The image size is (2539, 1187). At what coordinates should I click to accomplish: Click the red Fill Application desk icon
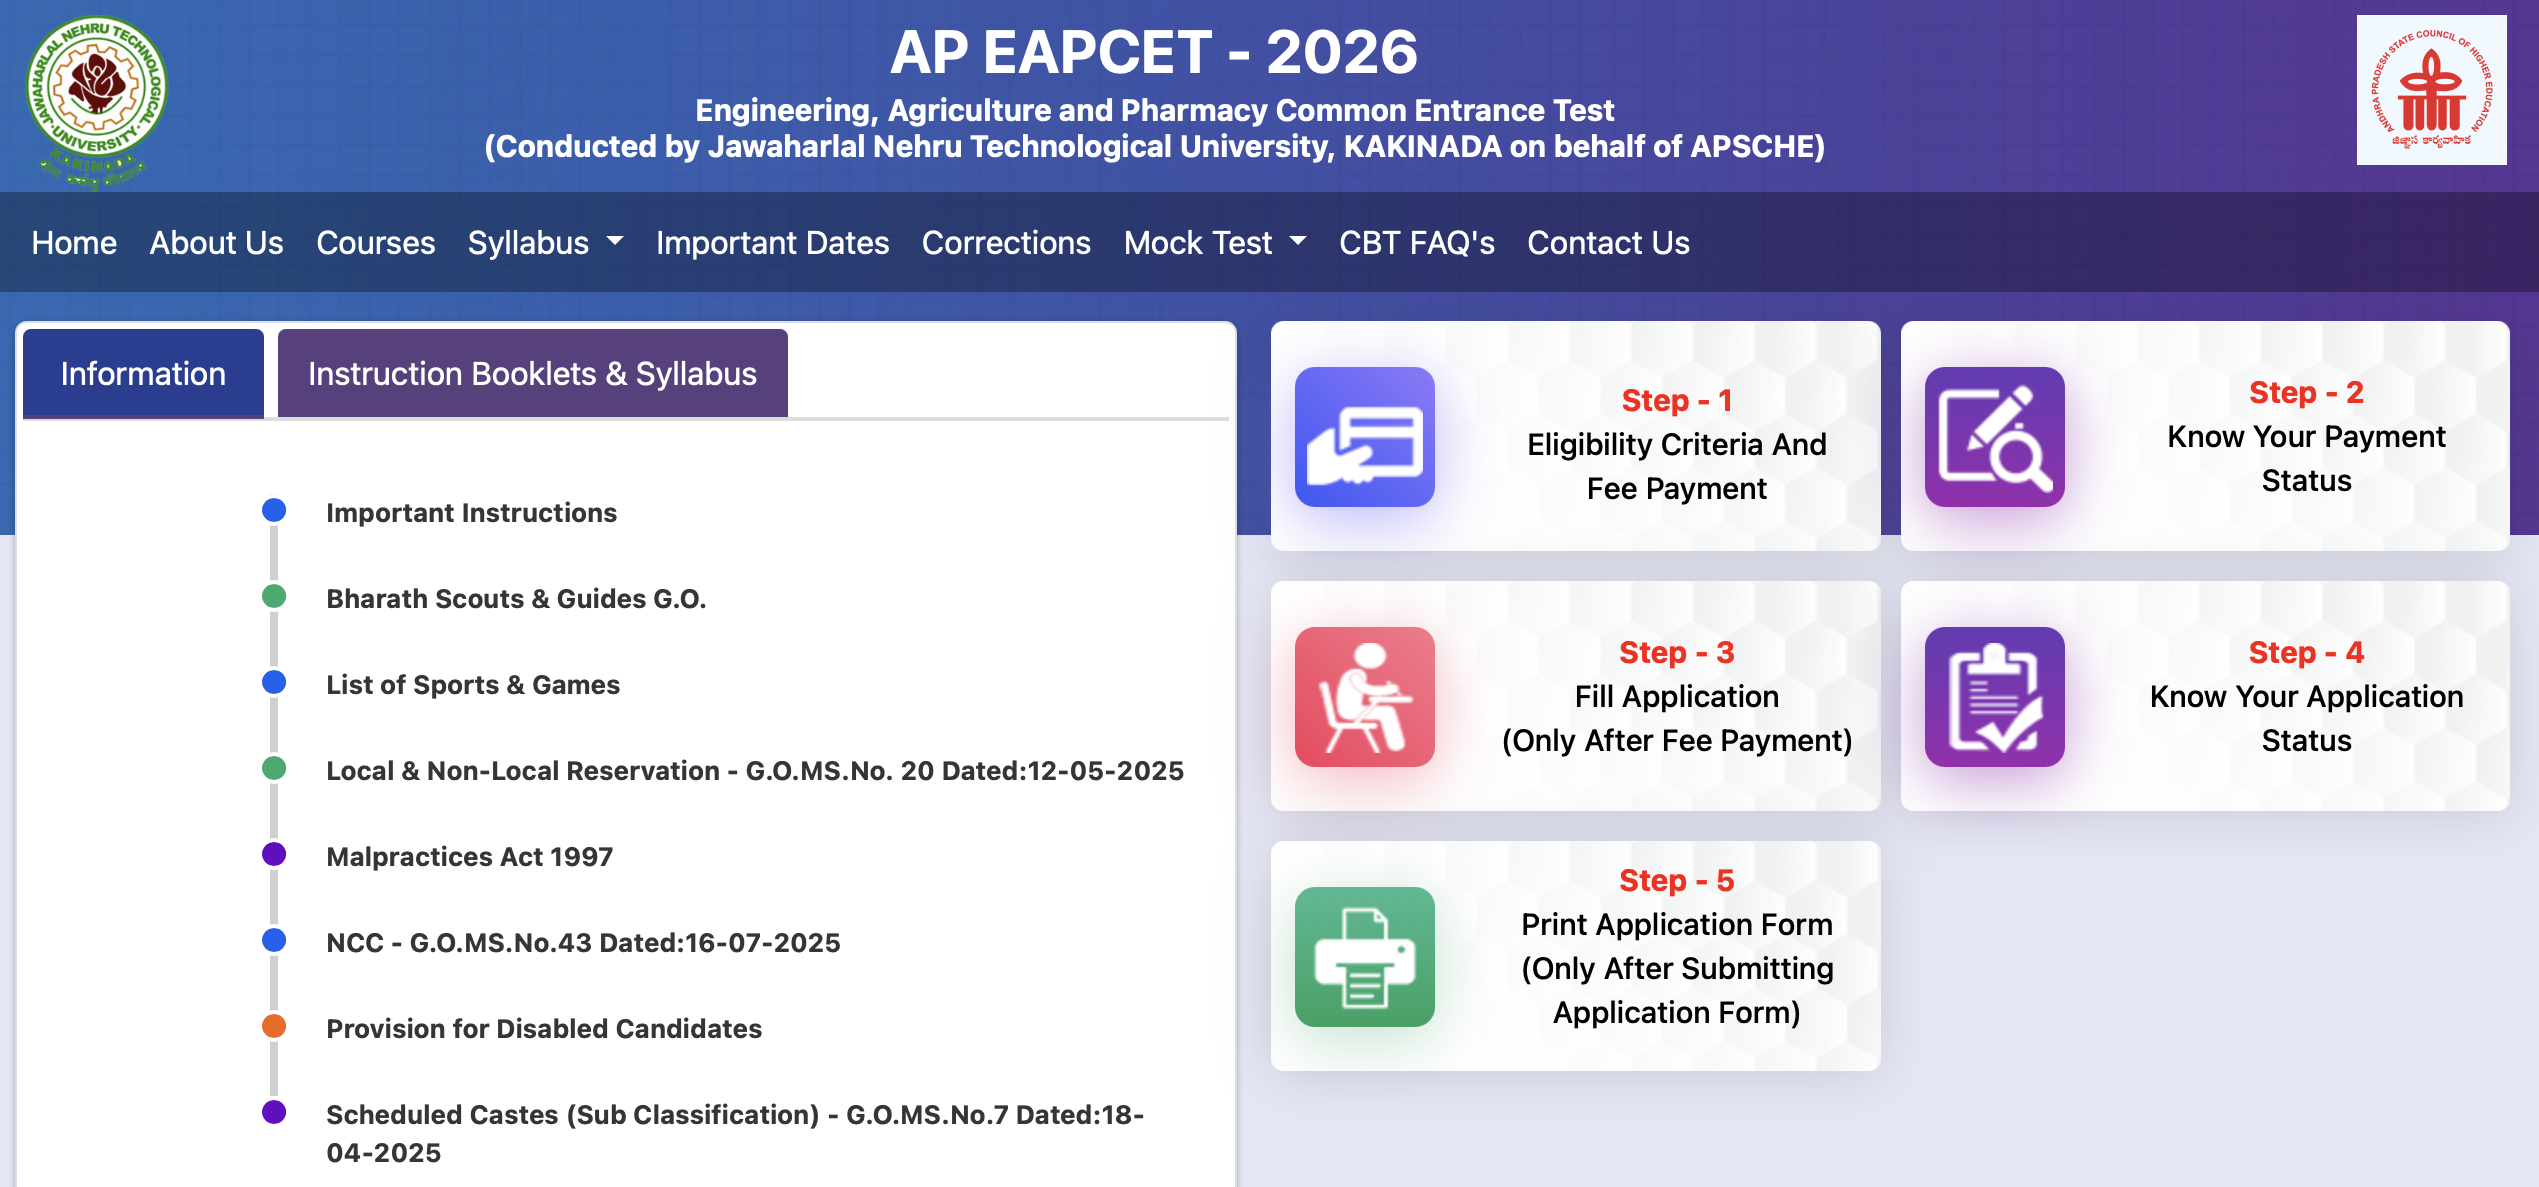click(x=1364, y=697)
